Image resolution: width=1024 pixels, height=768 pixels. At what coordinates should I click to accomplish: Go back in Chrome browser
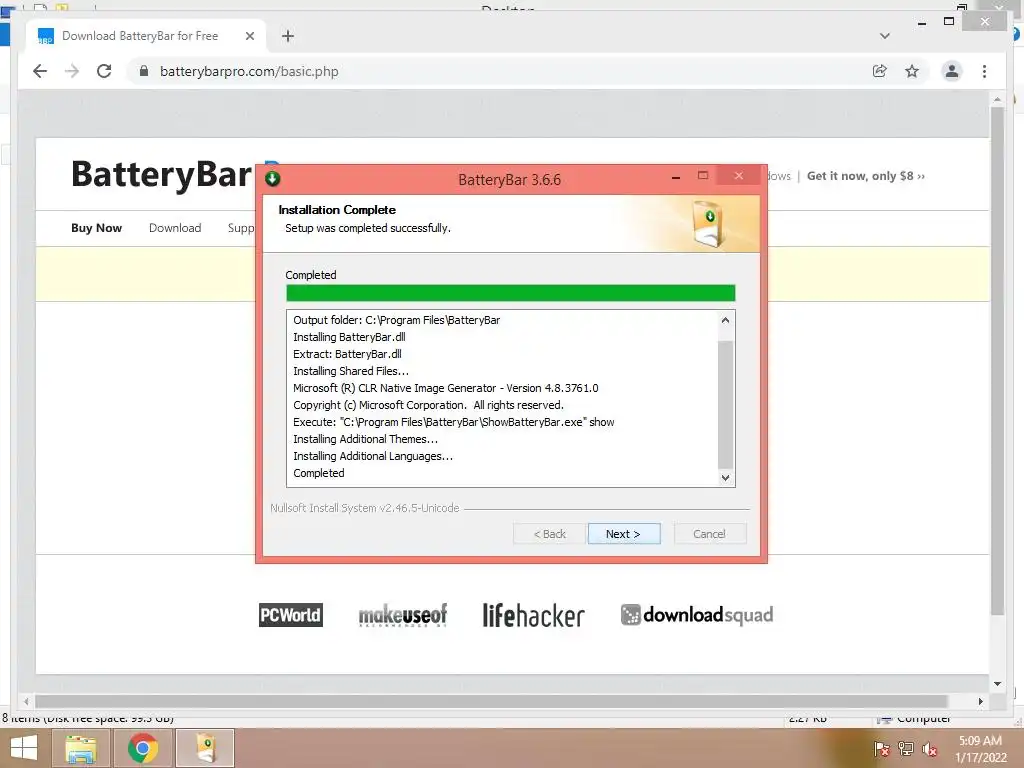[40, 71]
